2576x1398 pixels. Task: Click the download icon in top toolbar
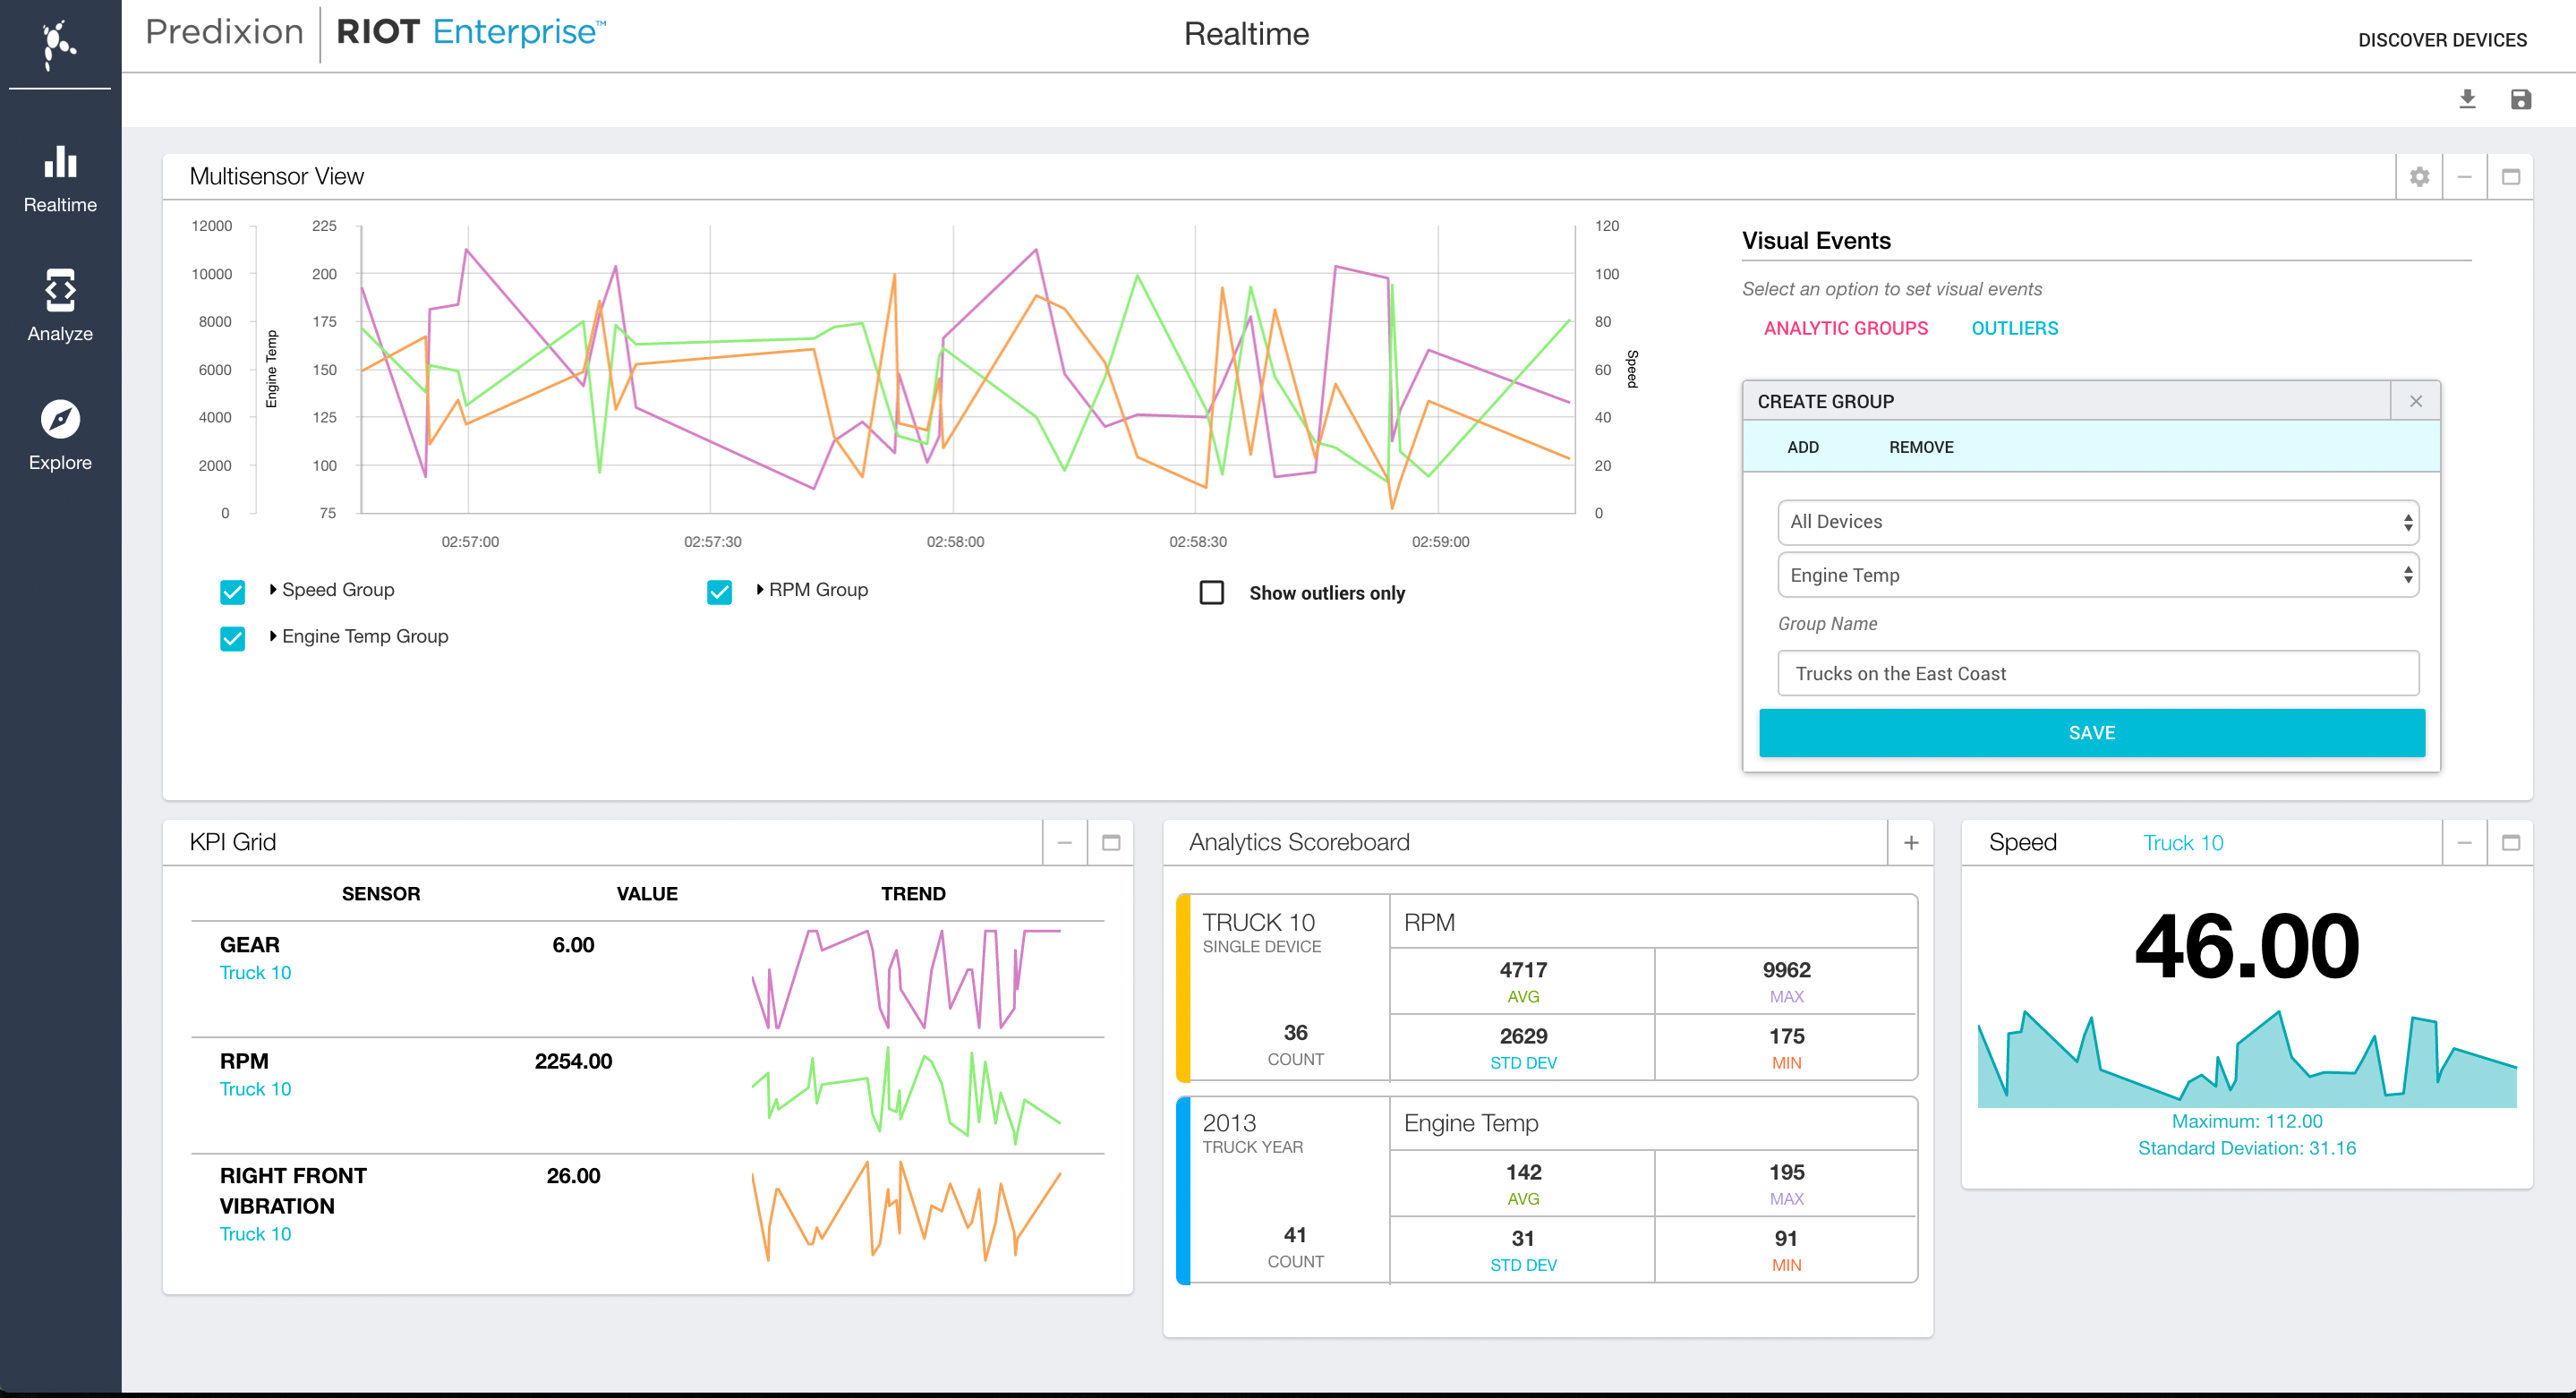click(x=2467, y=99)
